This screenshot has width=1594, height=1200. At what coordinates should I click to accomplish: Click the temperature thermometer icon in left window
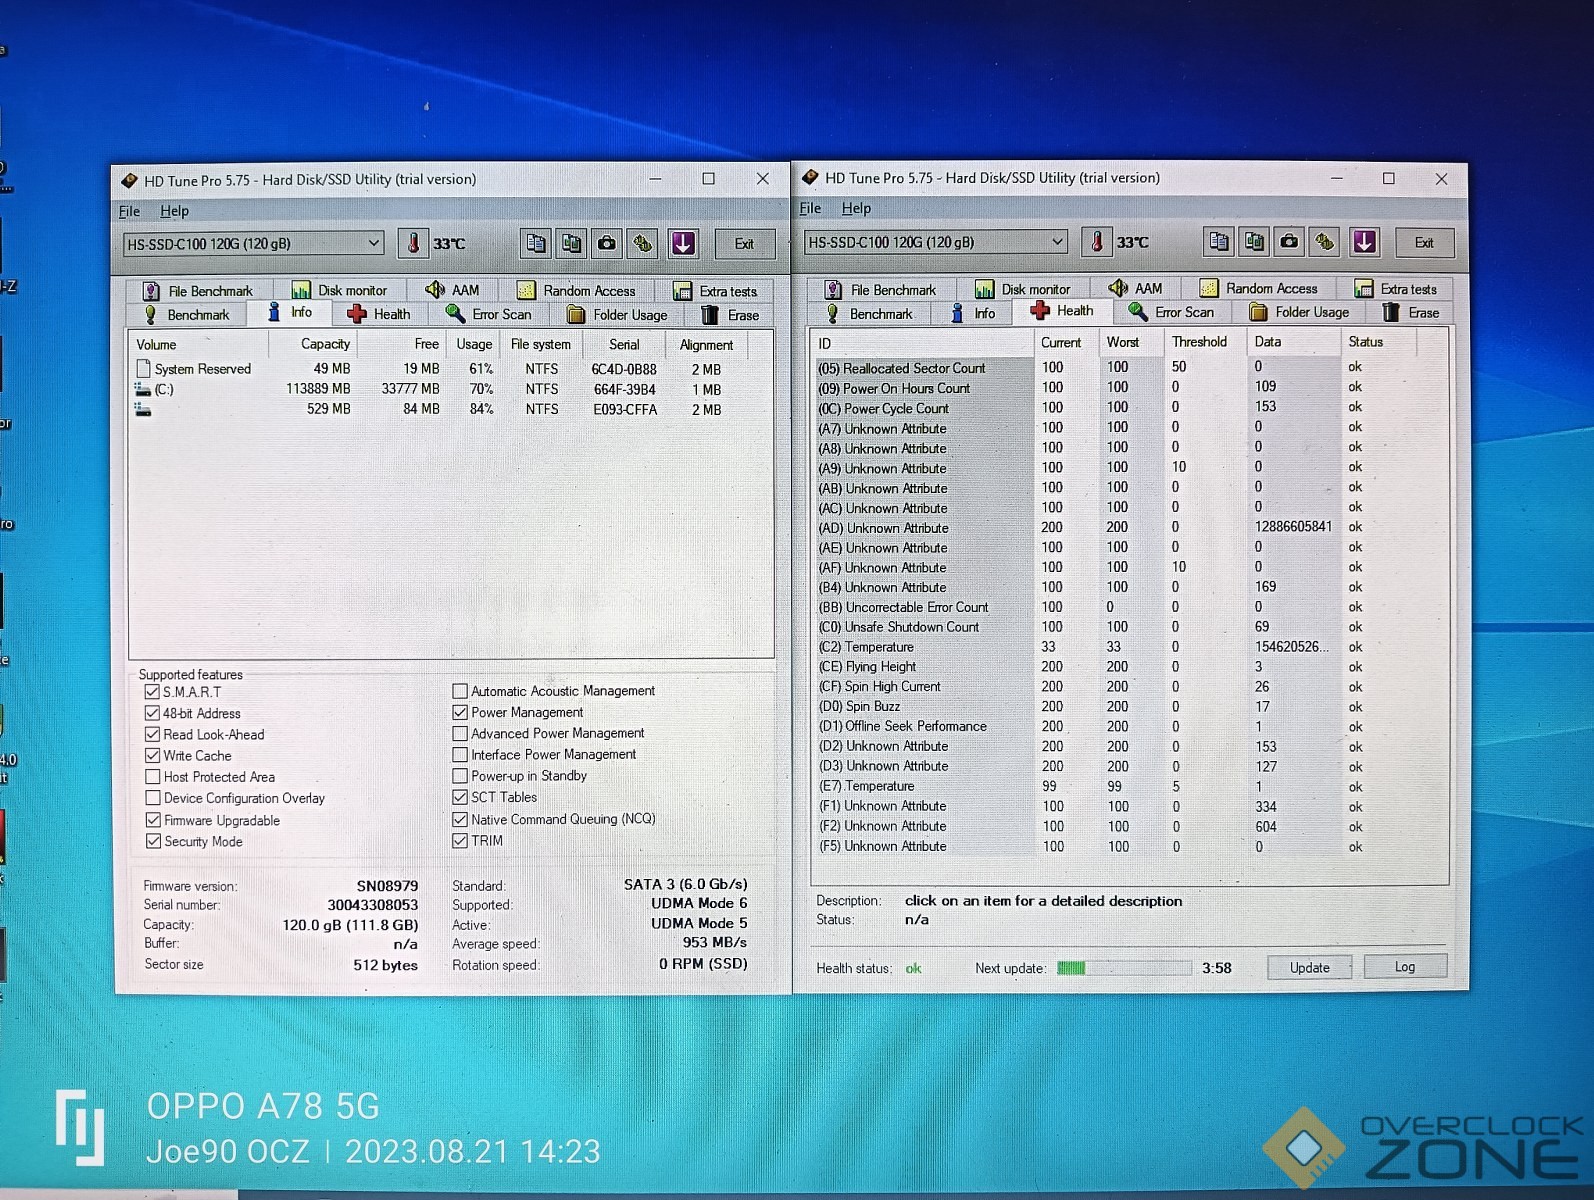point(413,243)
